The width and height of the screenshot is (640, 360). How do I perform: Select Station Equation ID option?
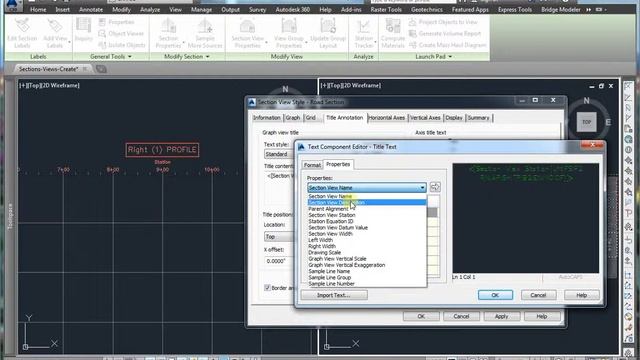pyautogui.click(x=367, y=221)
